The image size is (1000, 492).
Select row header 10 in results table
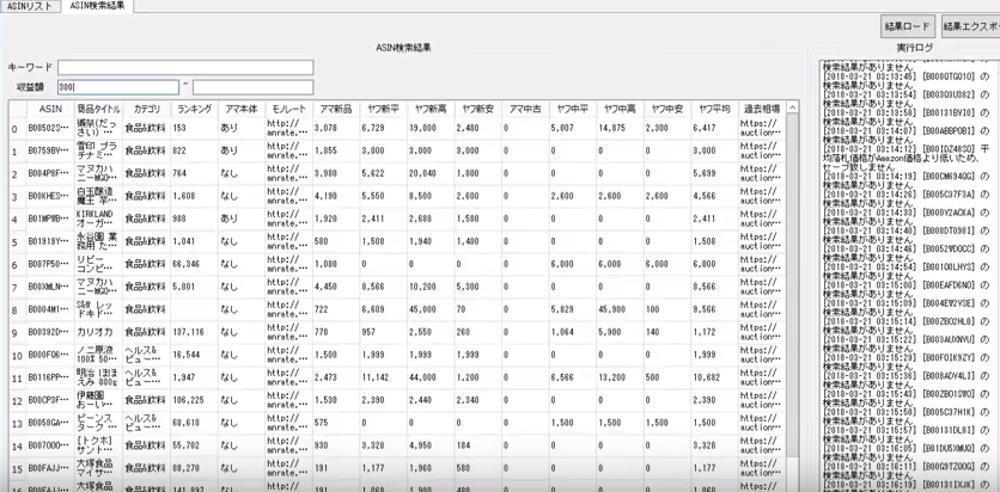pos(17,355)
